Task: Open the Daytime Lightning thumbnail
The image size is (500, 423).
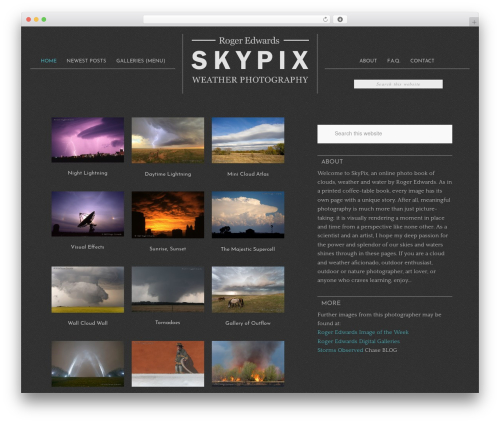Action: (x=168, y=140)
